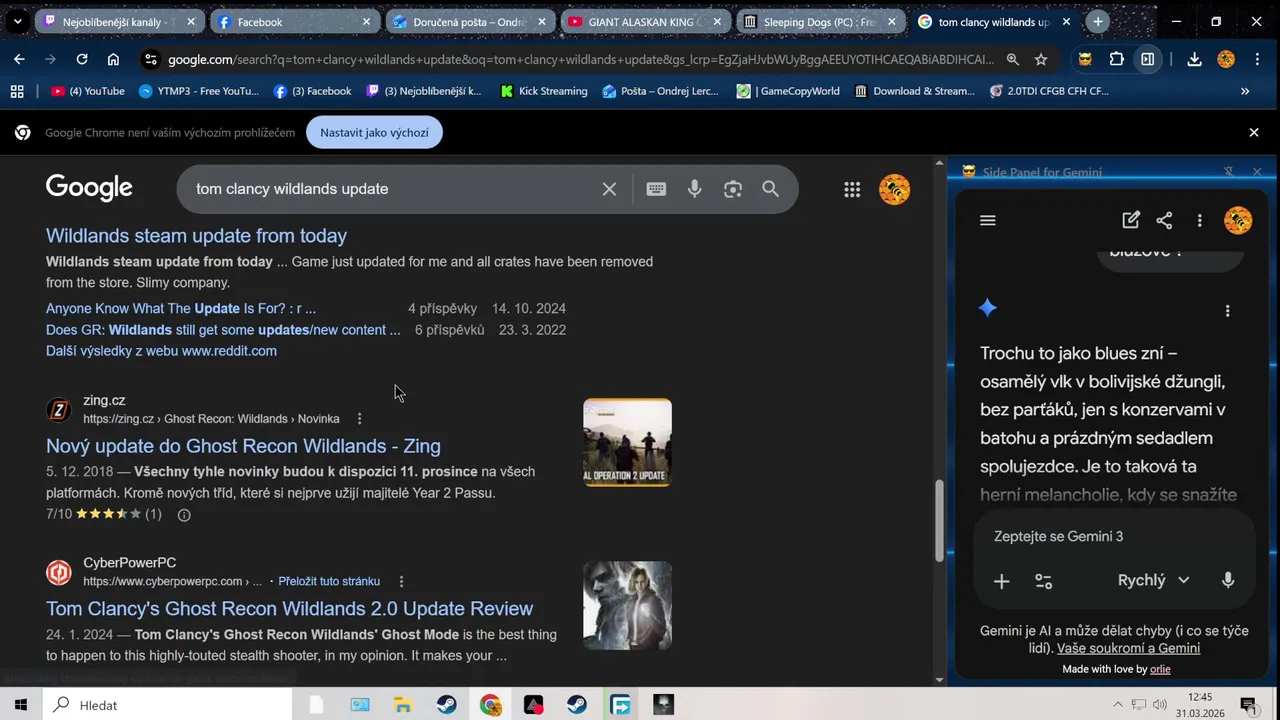The height and width of the screenshot is (720, 1280).
Task: Use the Gemini microphone input
Action: 1228,580
